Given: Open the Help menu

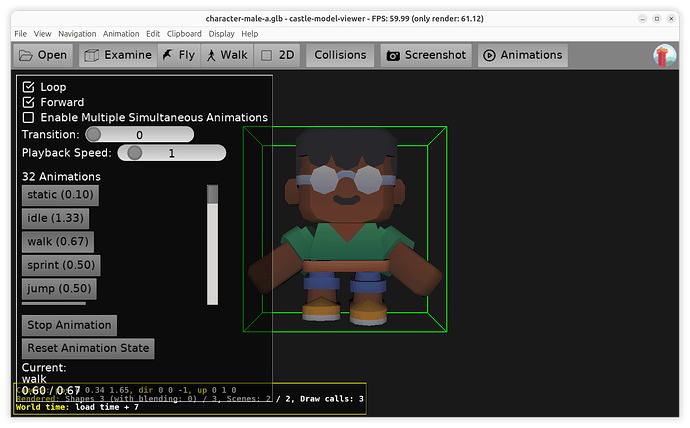Looking at the screenshot, I should coord(250,34).
